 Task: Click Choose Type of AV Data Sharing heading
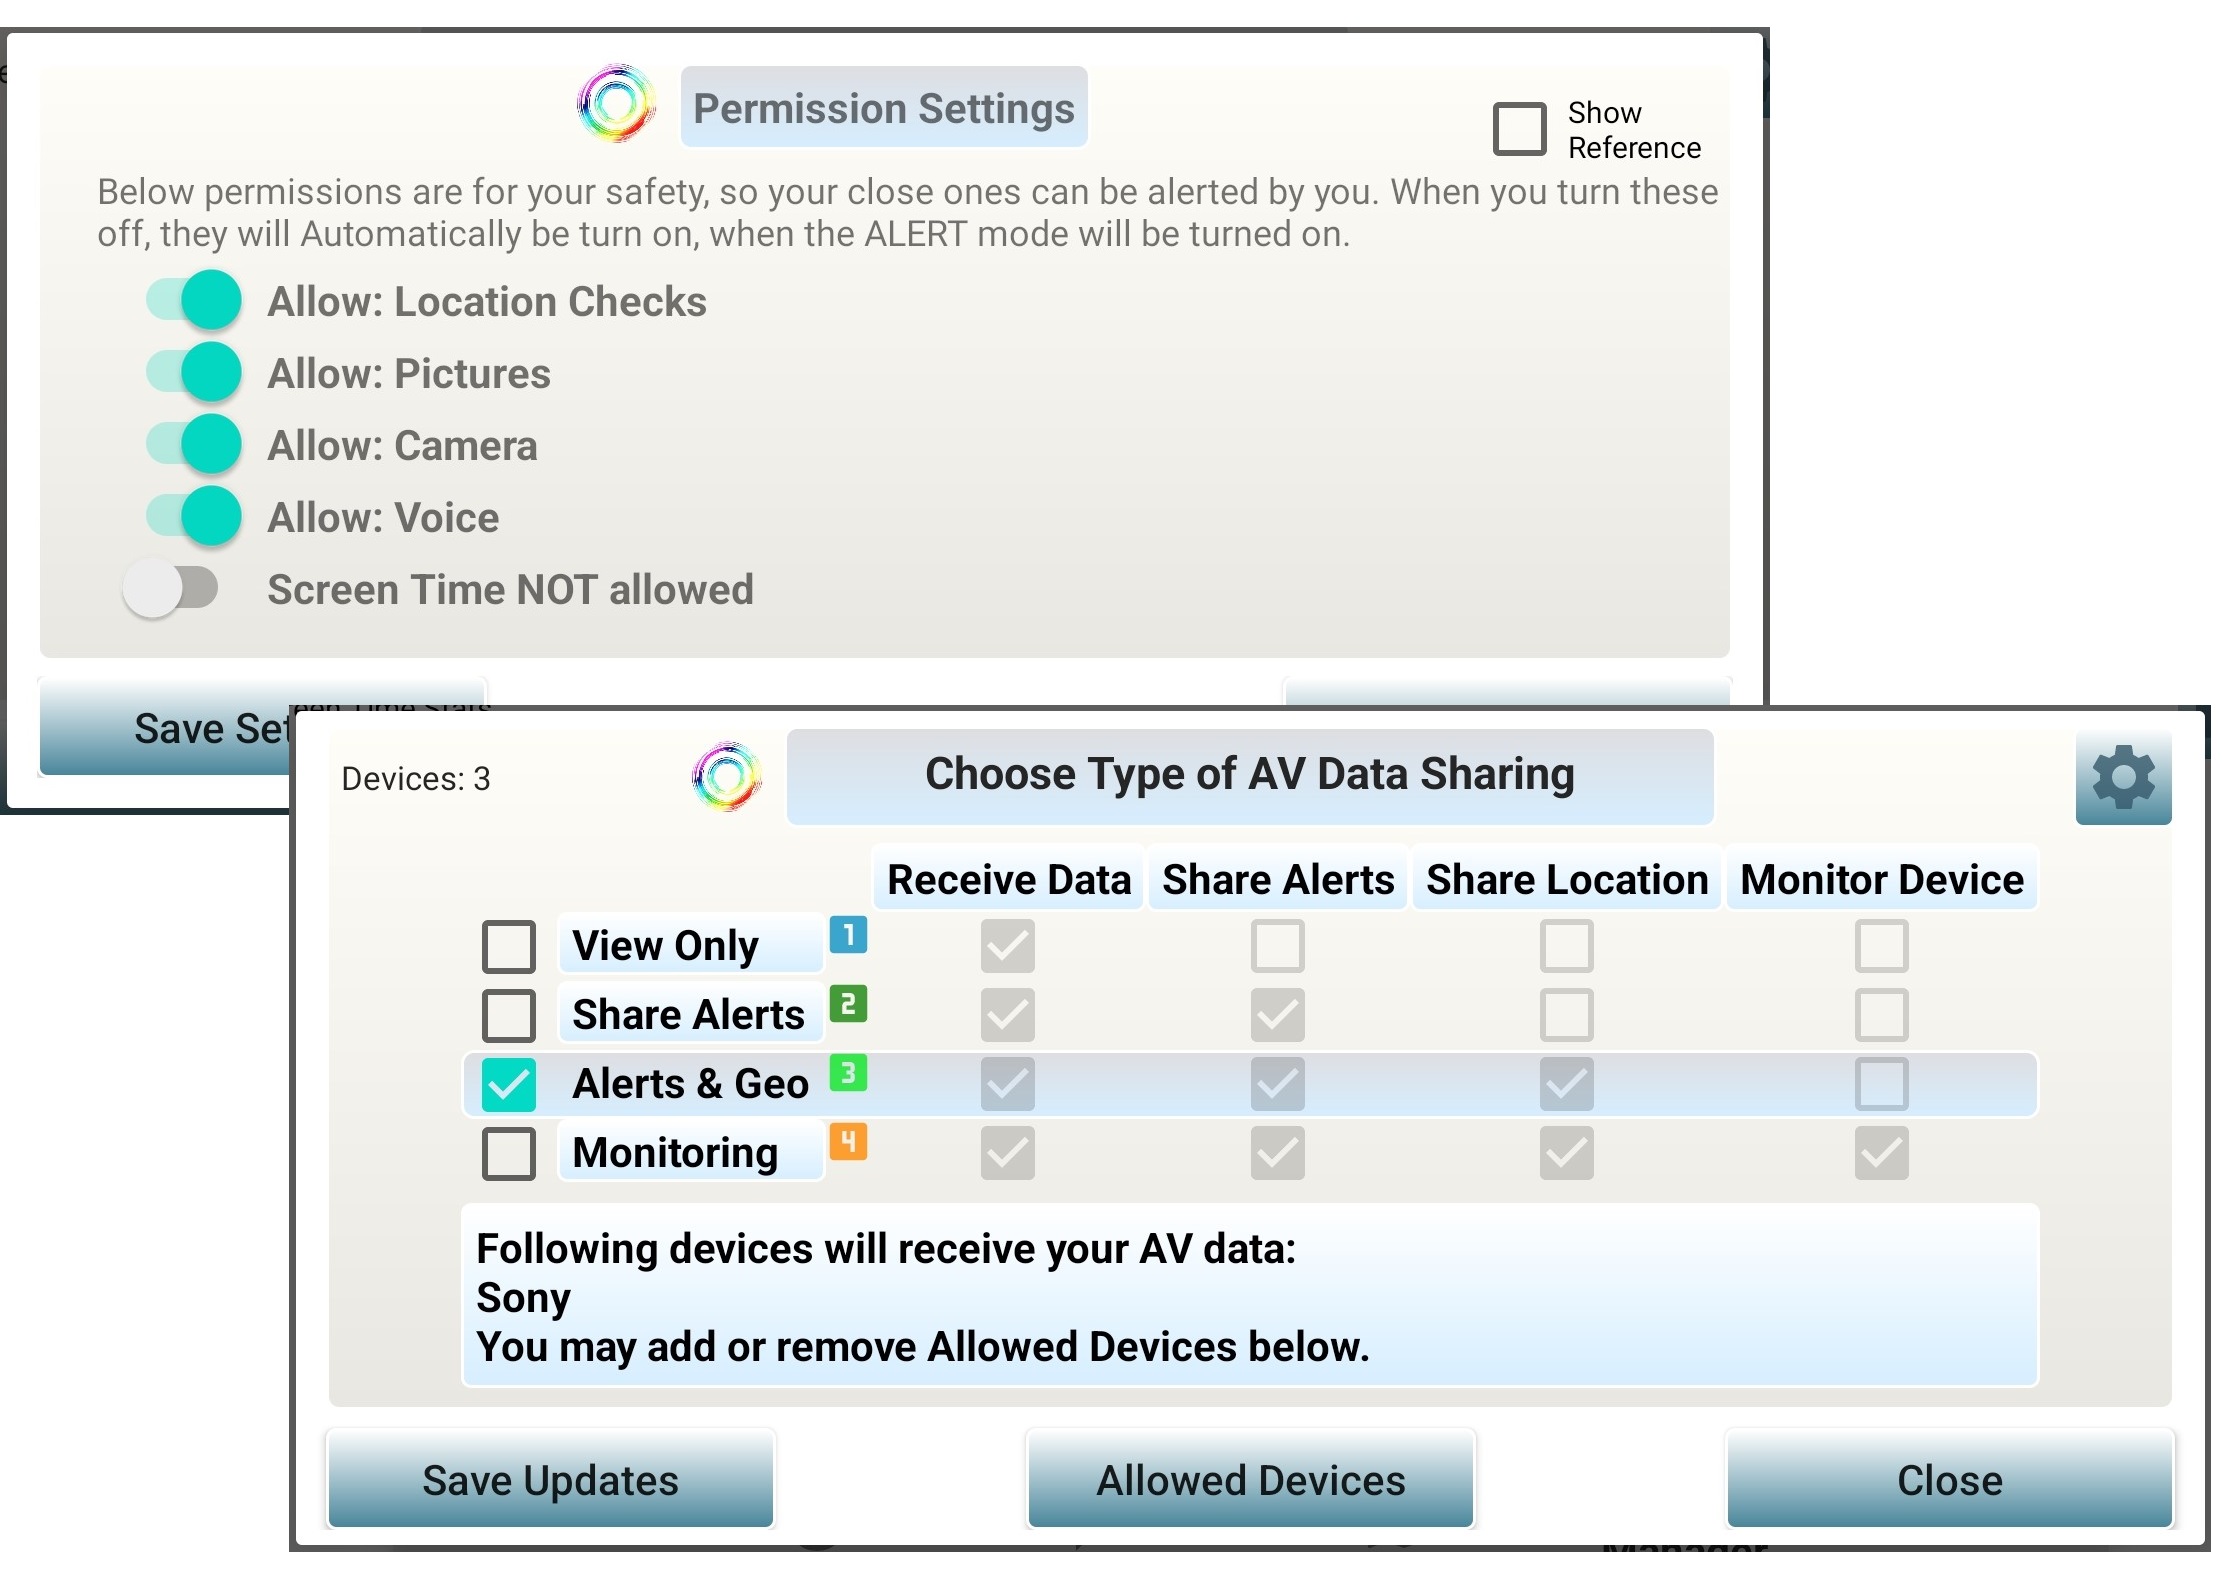click(1249, 775)
